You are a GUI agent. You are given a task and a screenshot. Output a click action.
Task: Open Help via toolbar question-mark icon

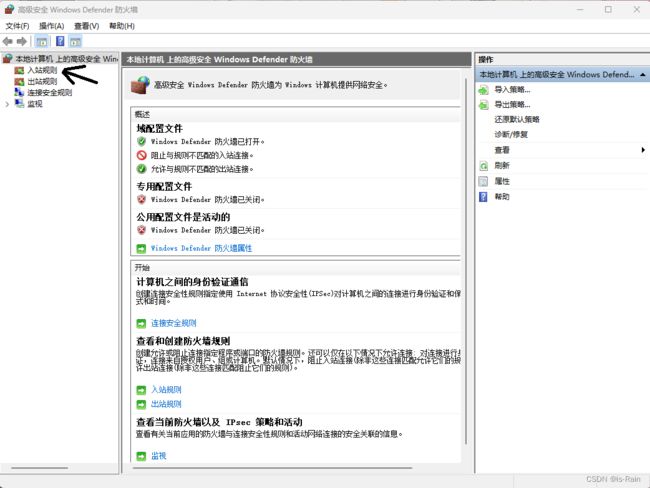pyautogui.click(x=60, y=41)
